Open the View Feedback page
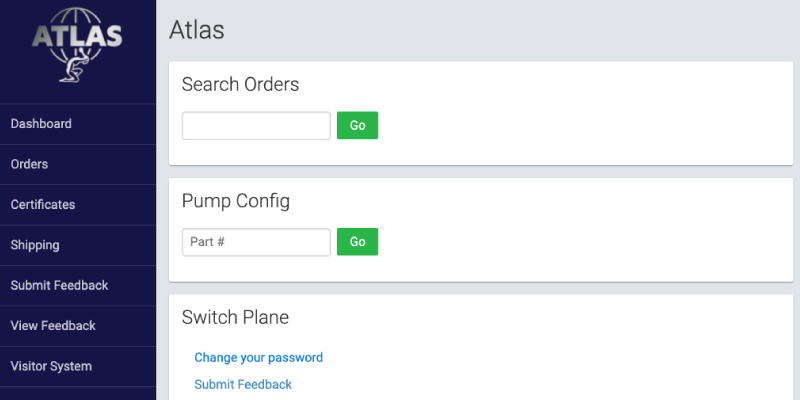This screenshot has height=400, width=800. point(78,326)
